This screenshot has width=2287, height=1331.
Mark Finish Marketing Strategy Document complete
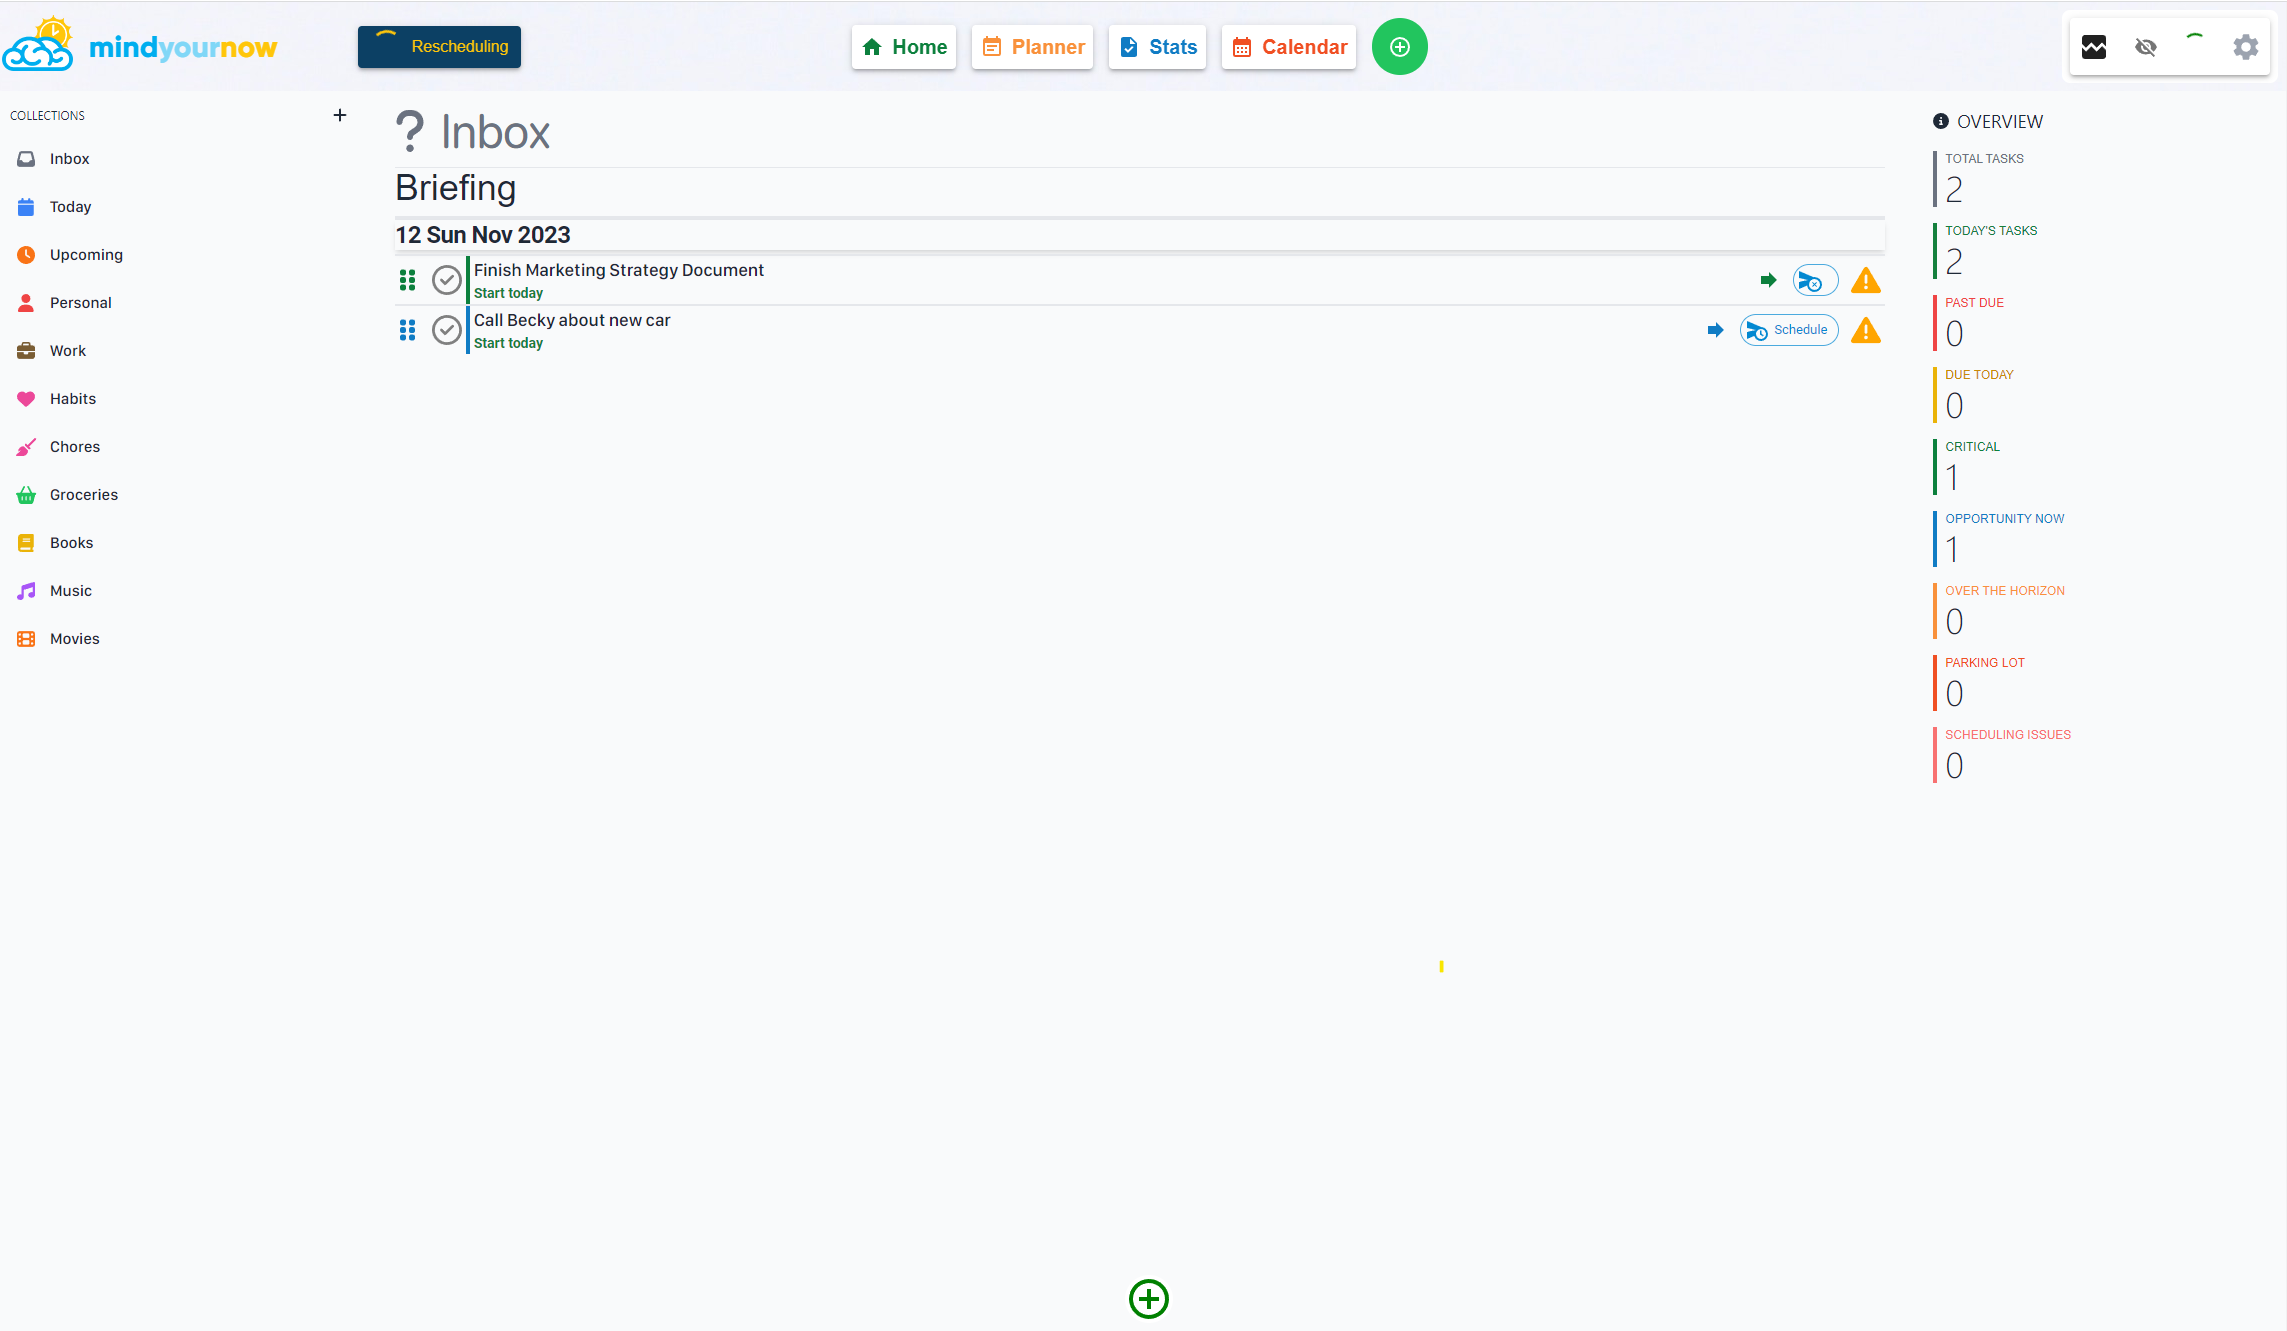[446, 280]
